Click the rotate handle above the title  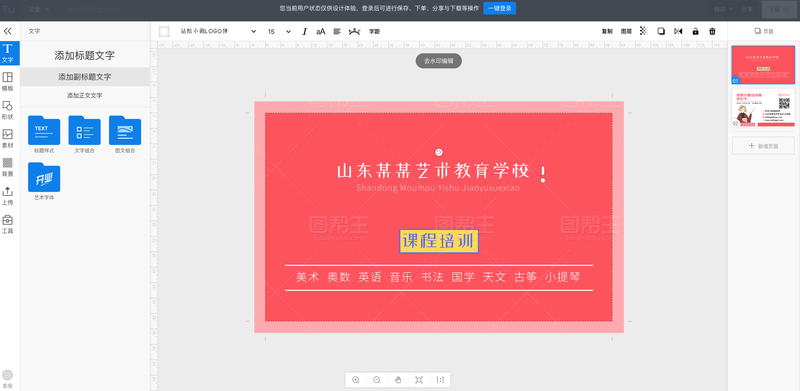(x=439, y=152)
